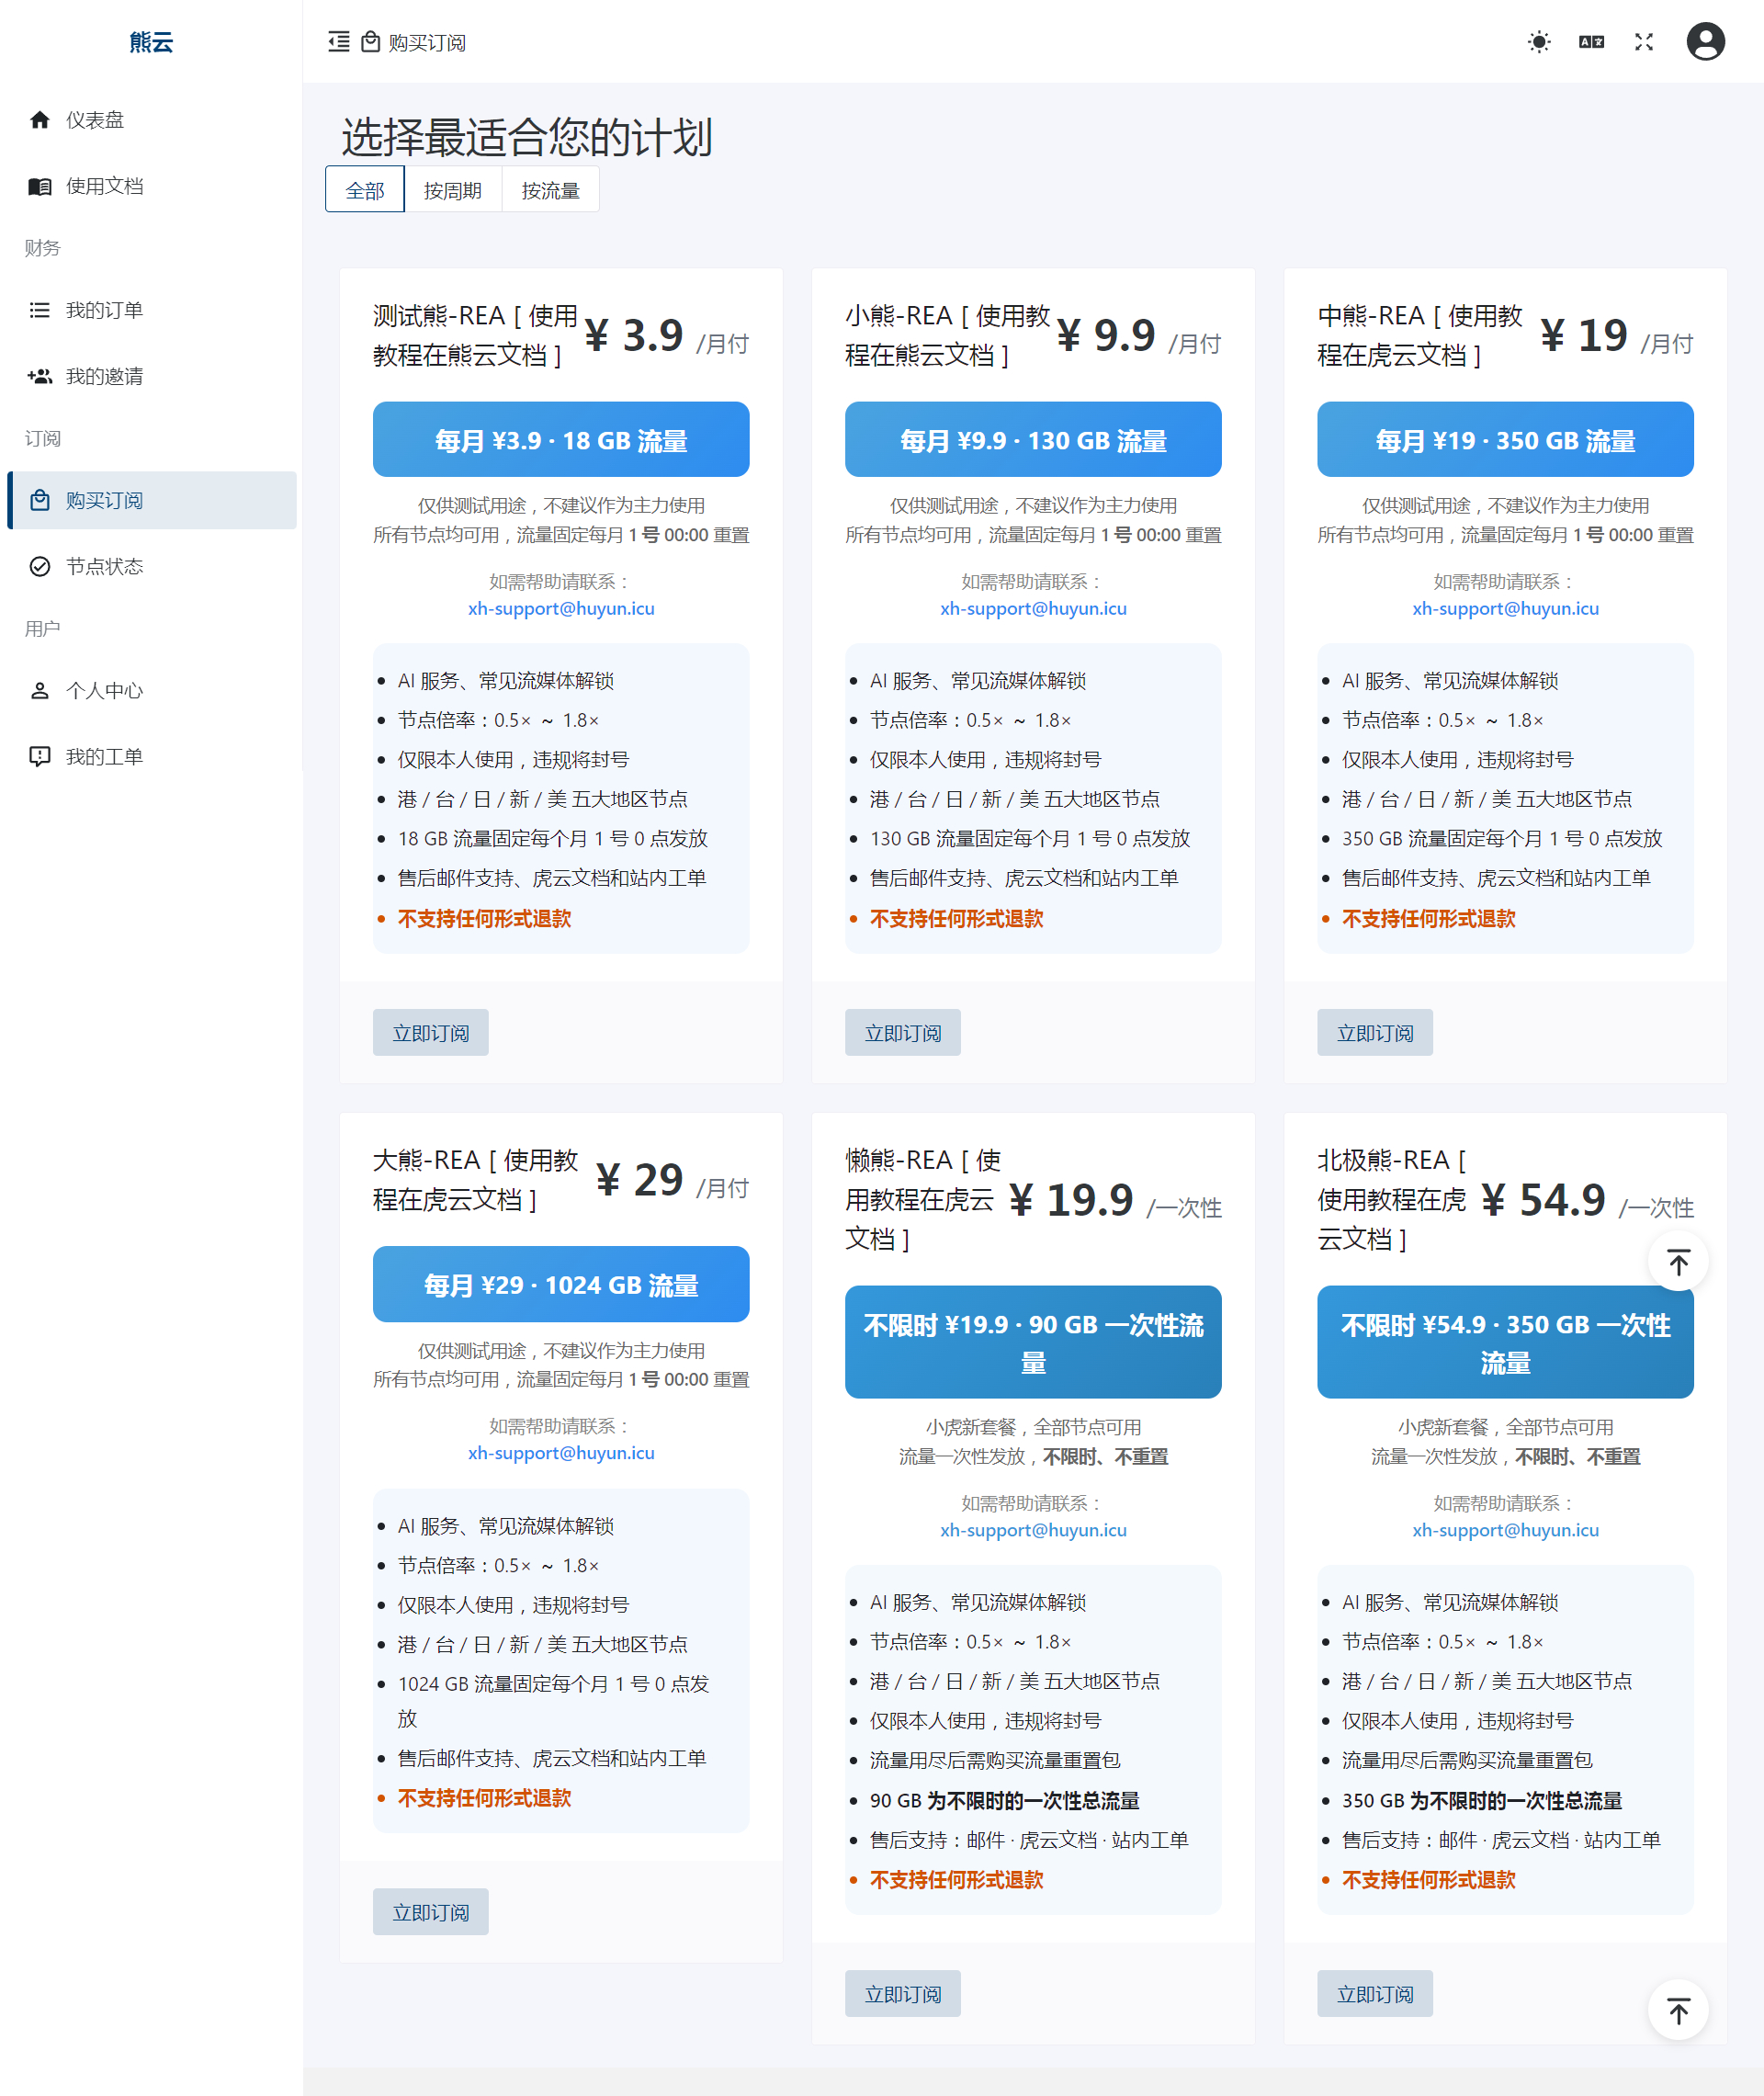The width and height of the screenshot is (1764, 2096).
Task: Enable the 全部 plan filter
Action: [364, 188]
